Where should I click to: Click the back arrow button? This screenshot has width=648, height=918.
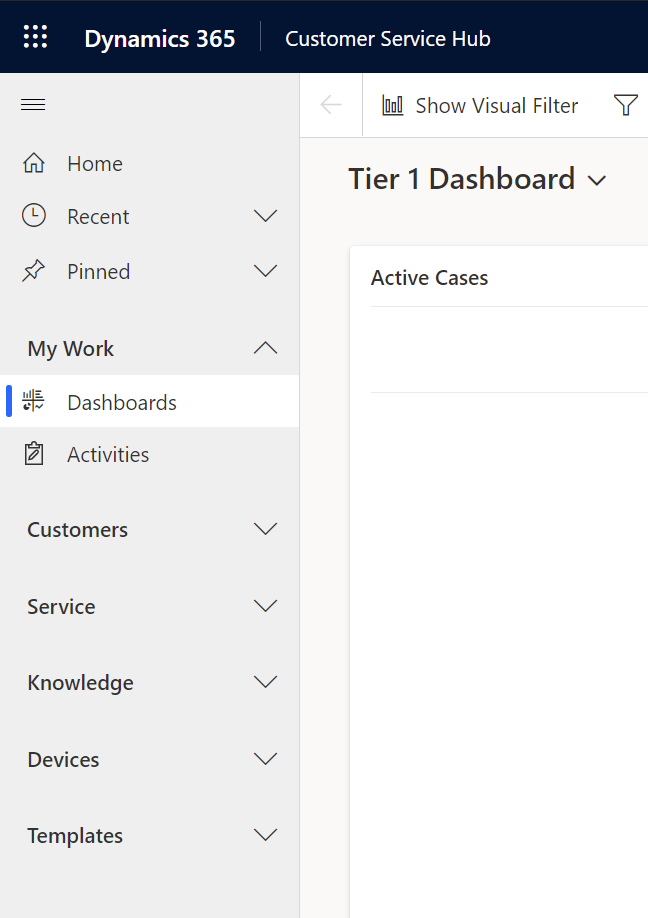pyautogui.click(x=331, y=105)
